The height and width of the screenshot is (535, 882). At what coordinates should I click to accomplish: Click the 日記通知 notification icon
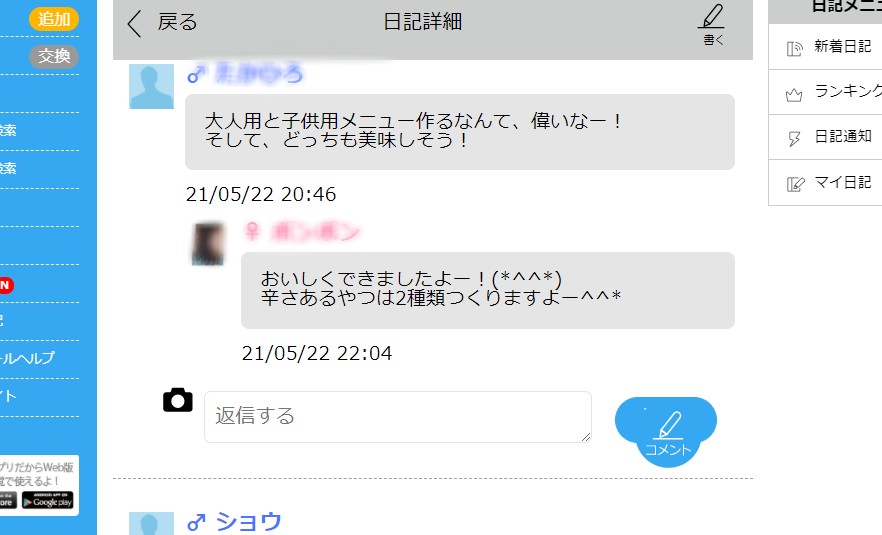(x=794, y=139)
